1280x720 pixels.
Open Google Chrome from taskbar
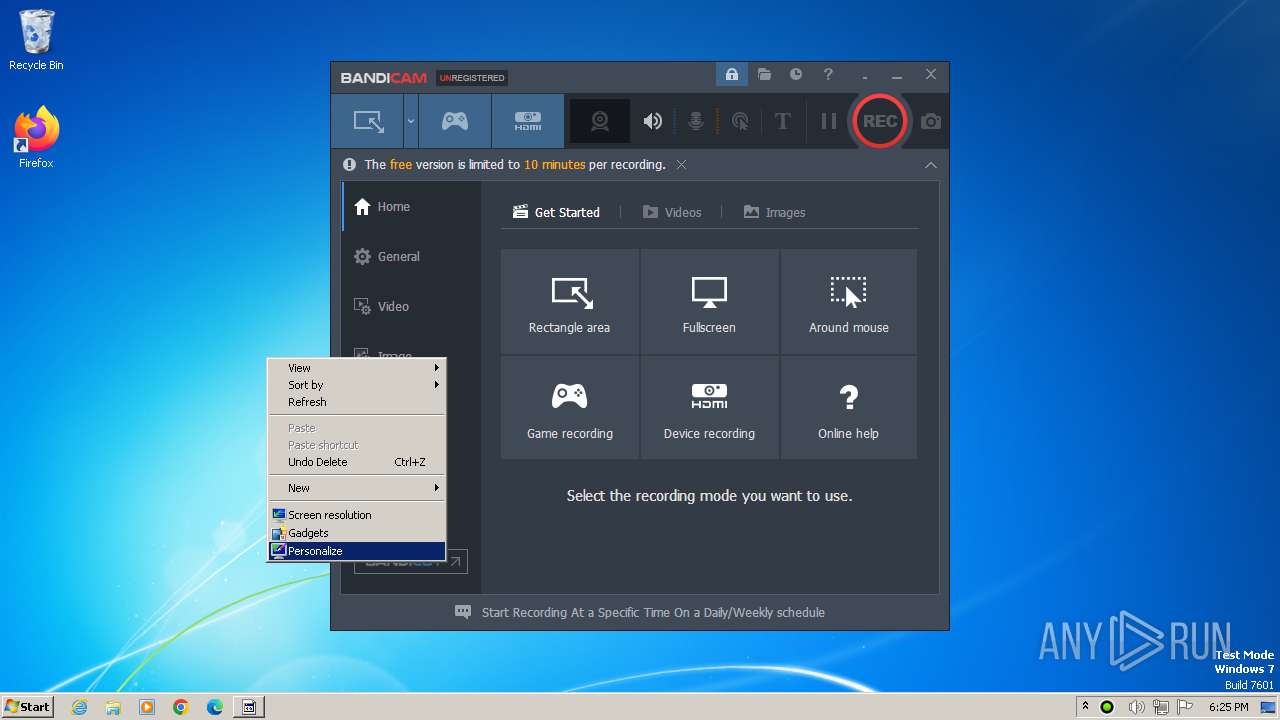click(181, 707)
